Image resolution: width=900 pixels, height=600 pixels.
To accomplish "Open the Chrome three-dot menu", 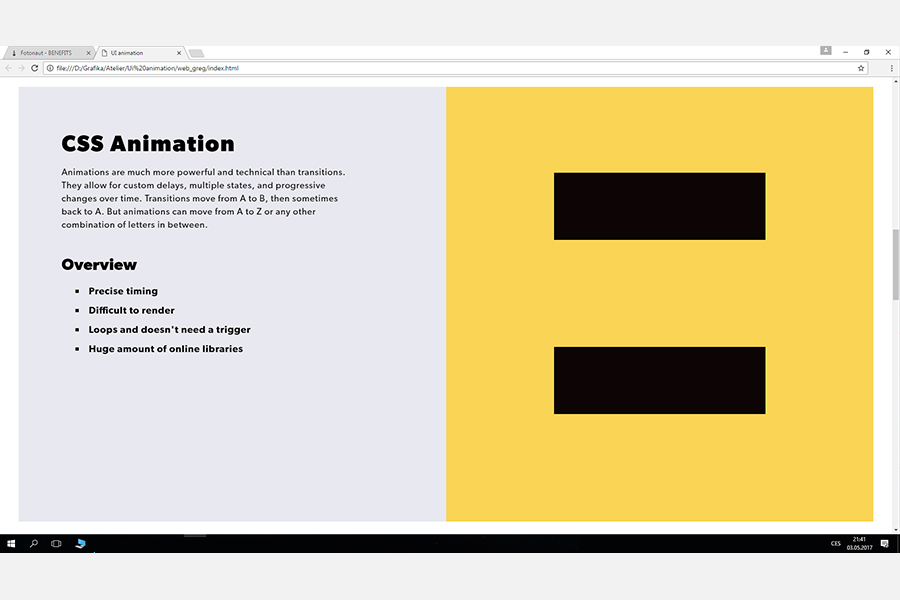I will point(891,68).
